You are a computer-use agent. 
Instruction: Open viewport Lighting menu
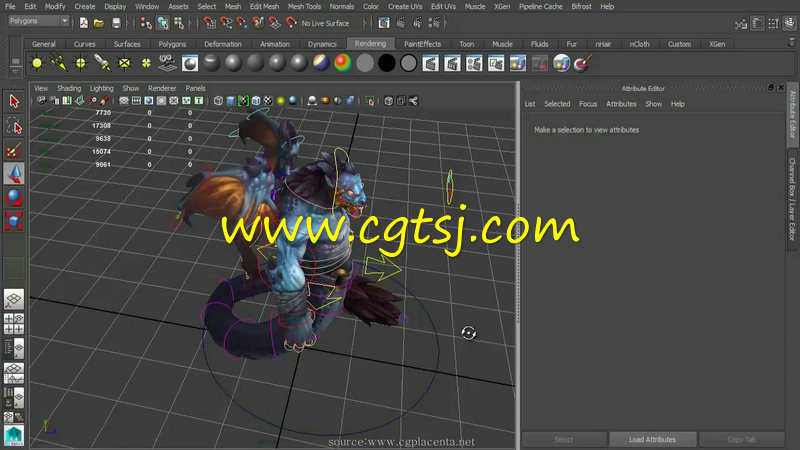(102, 88)
